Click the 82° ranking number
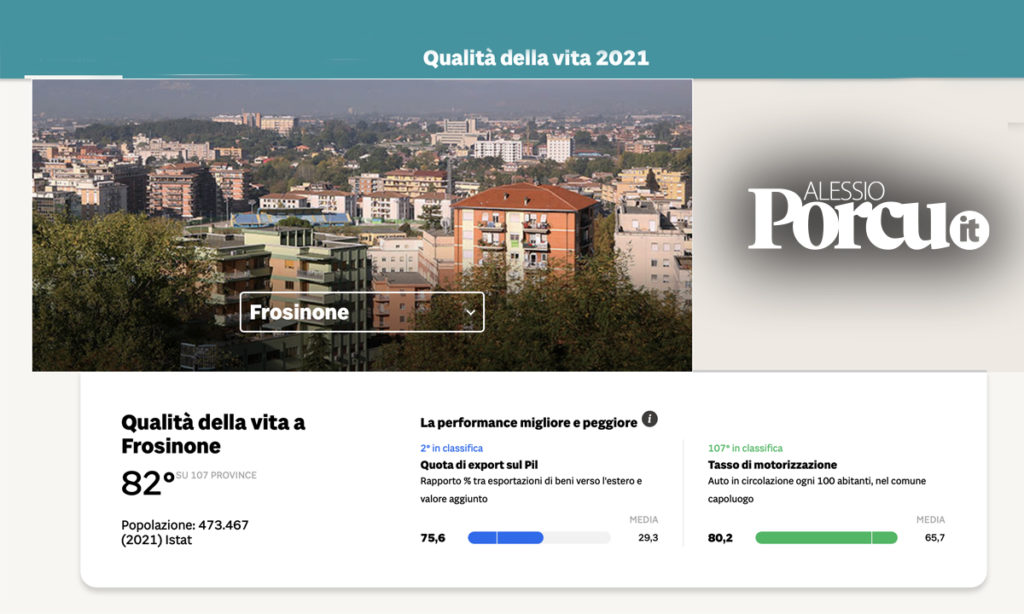The height and width of the screenshot is (614, 1024). [x=148, y=484]
